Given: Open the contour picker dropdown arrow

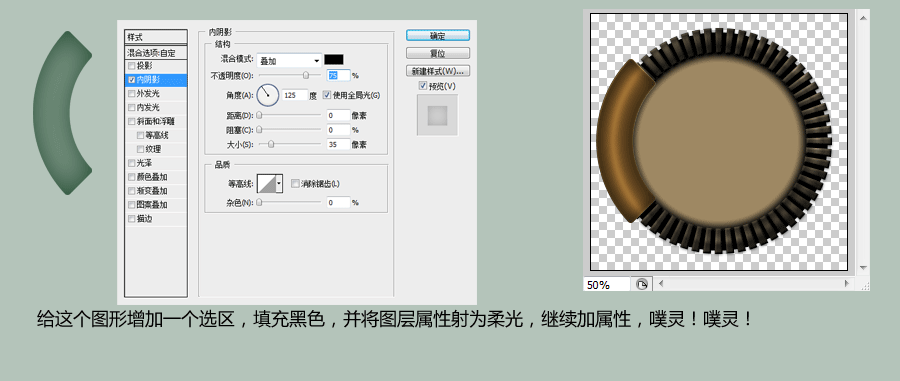Looking at the screenshot, I should pyautogui.click(x=280, y=184).
